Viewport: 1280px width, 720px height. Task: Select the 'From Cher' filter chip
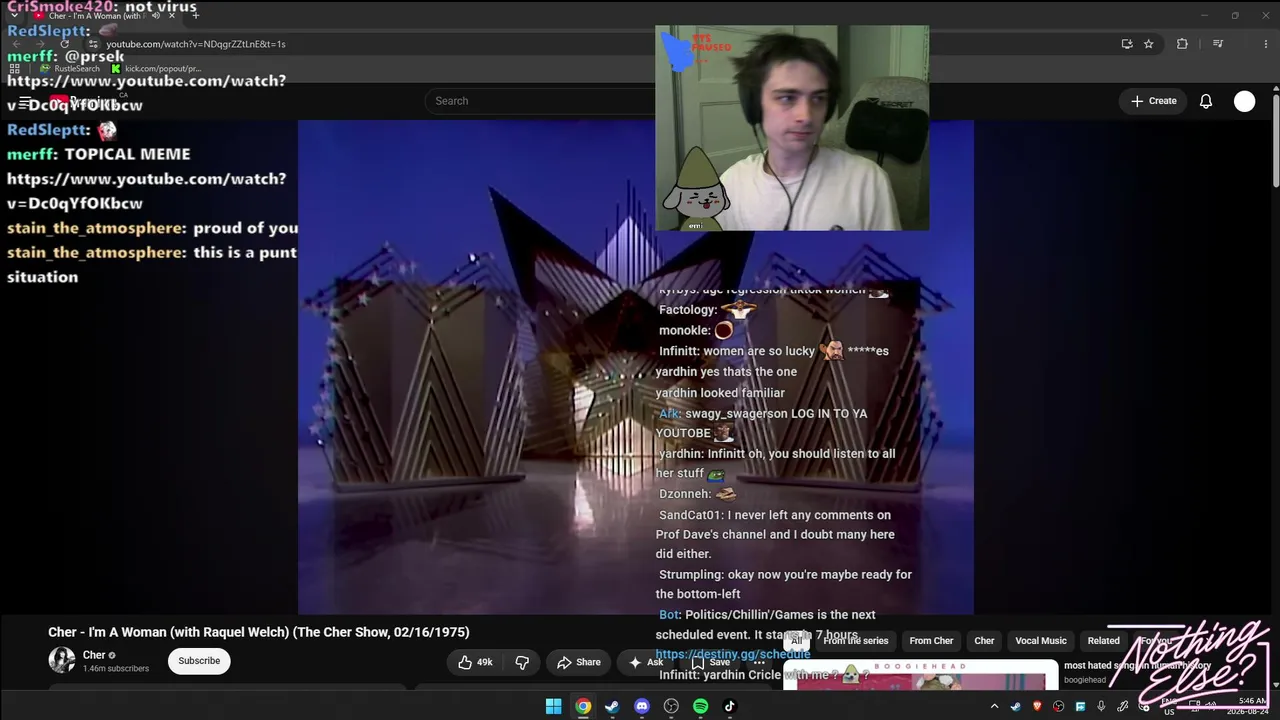(931, 641)
